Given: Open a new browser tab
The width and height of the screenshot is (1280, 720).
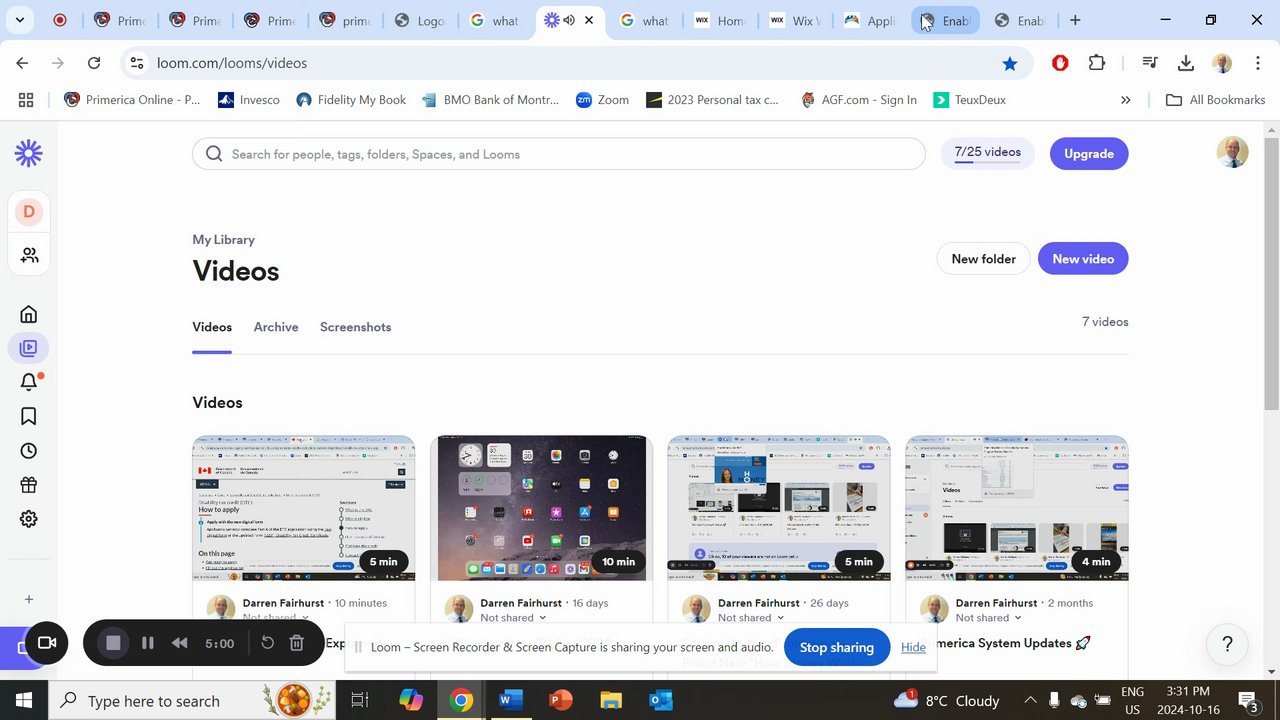Looking at the screenshot, I should 1075,20.
